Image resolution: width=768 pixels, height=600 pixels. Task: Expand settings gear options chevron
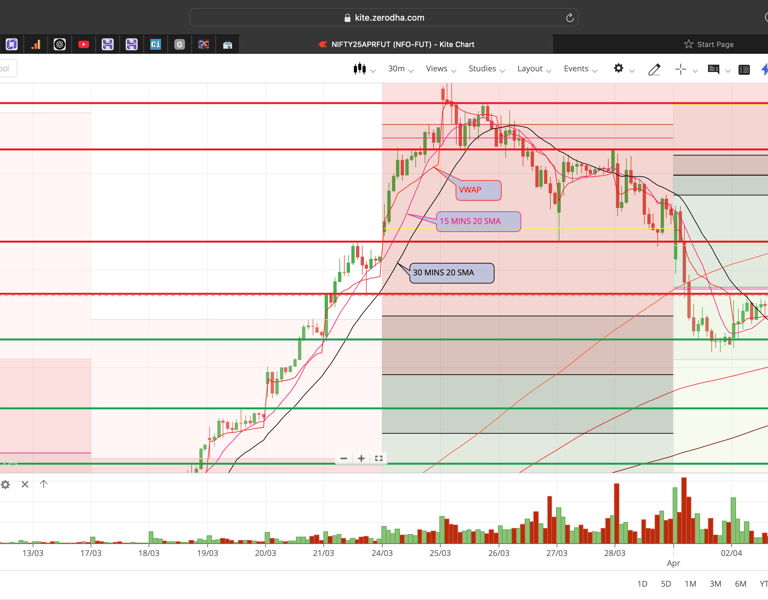[x=632, y=71]
